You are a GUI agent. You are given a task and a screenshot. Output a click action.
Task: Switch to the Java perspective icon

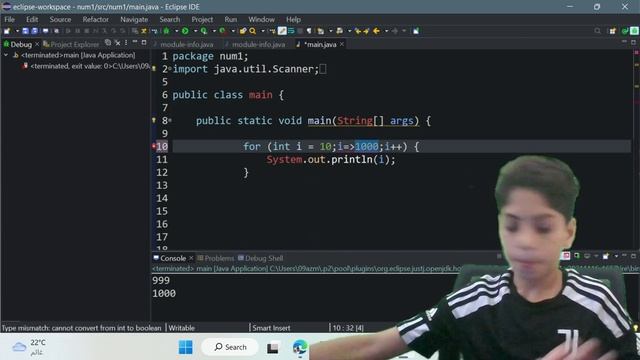pos(625,31)
